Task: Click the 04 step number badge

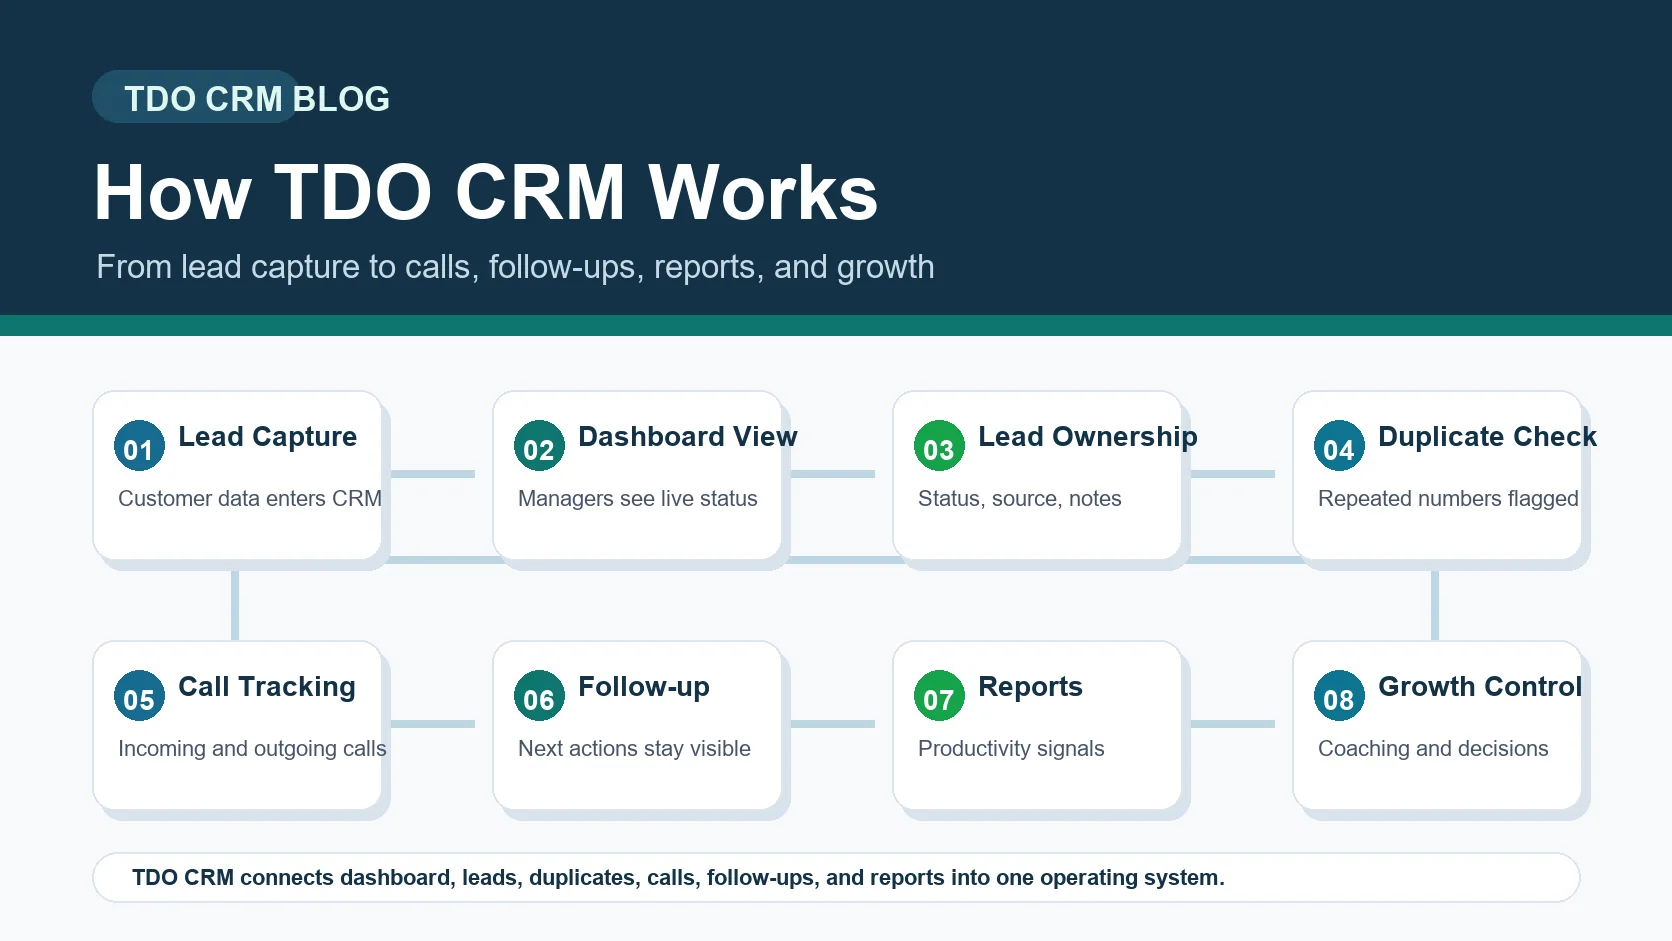Action: pos(1339,446)
